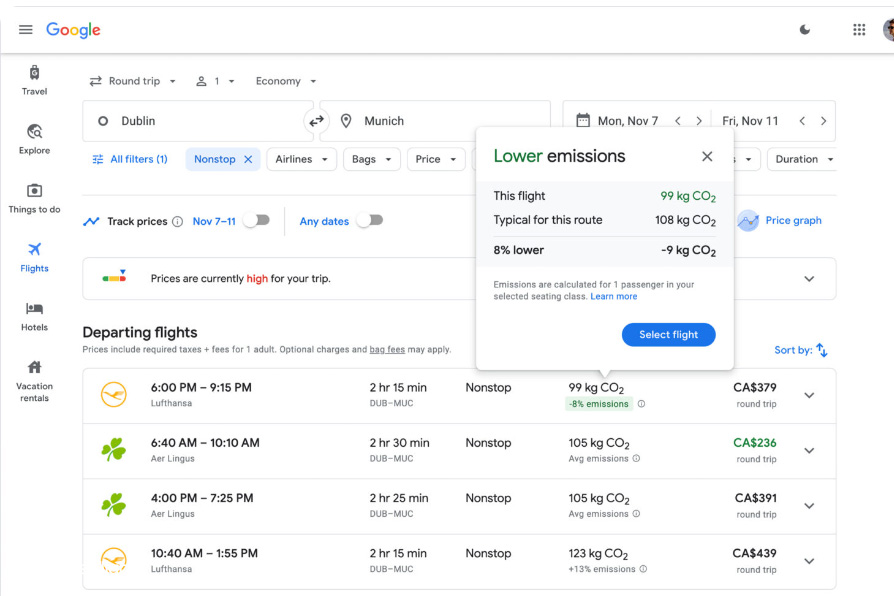This screenshot has height=596, width=894.
Task: Open the Price filter dropdown
Action: click(x=436, y=159)
